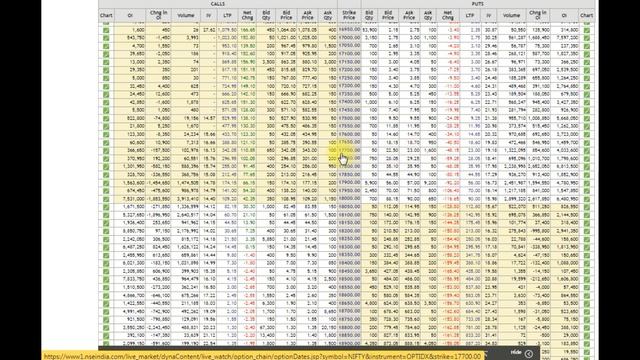Open puts chart icon for strike 17650.00
The image size is (640, 360).
click(587, 142)
